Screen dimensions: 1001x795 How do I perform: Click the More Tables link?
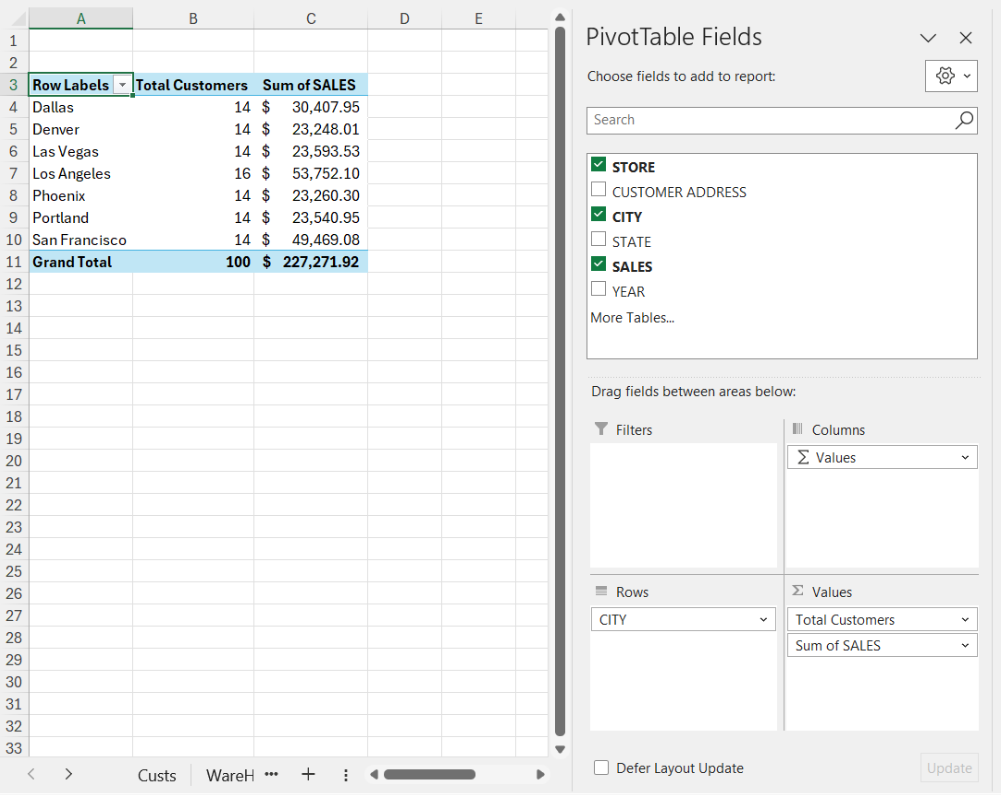click(632, 318)
